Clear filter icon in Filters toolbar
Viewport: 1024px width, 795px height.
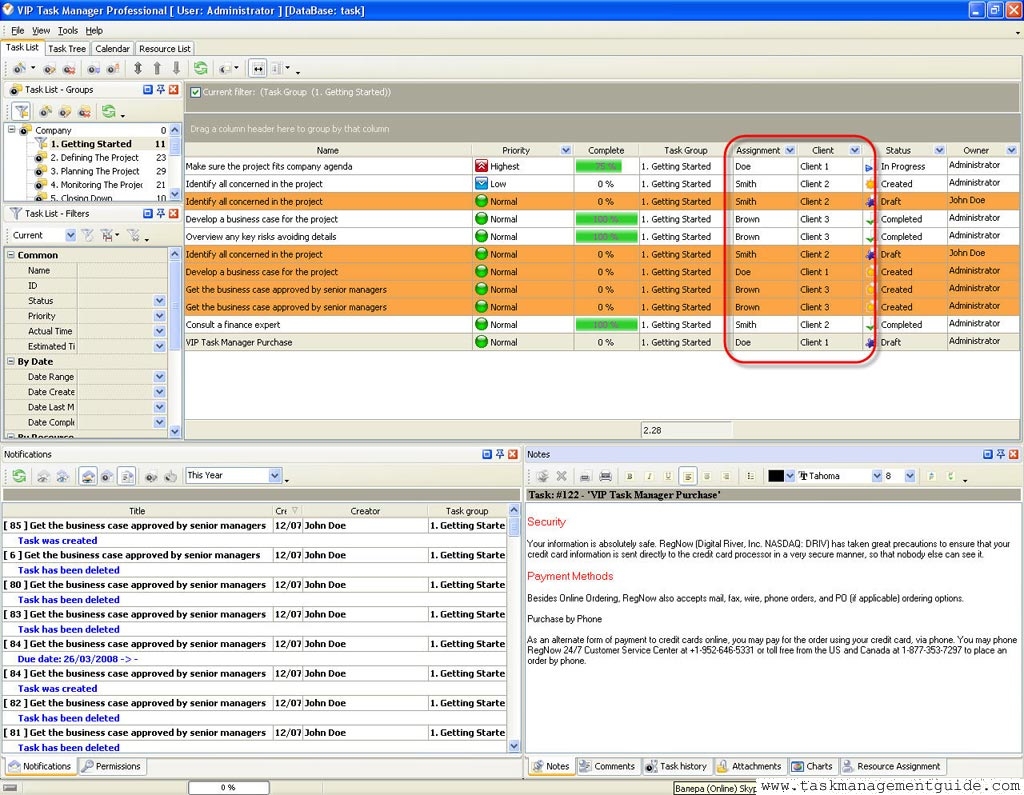(x=134, y=235)
